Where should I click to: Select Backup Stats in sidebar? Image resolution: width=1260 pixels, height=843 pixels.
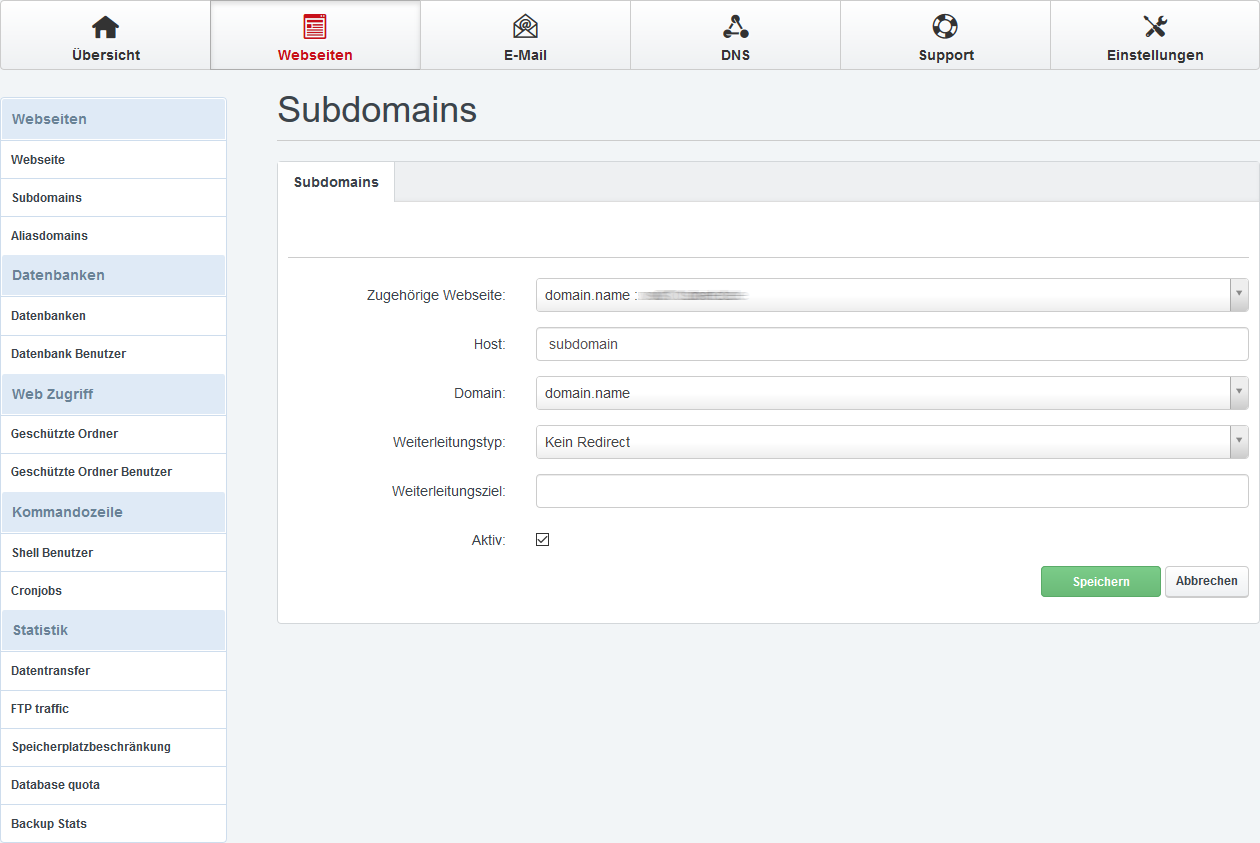49,824
